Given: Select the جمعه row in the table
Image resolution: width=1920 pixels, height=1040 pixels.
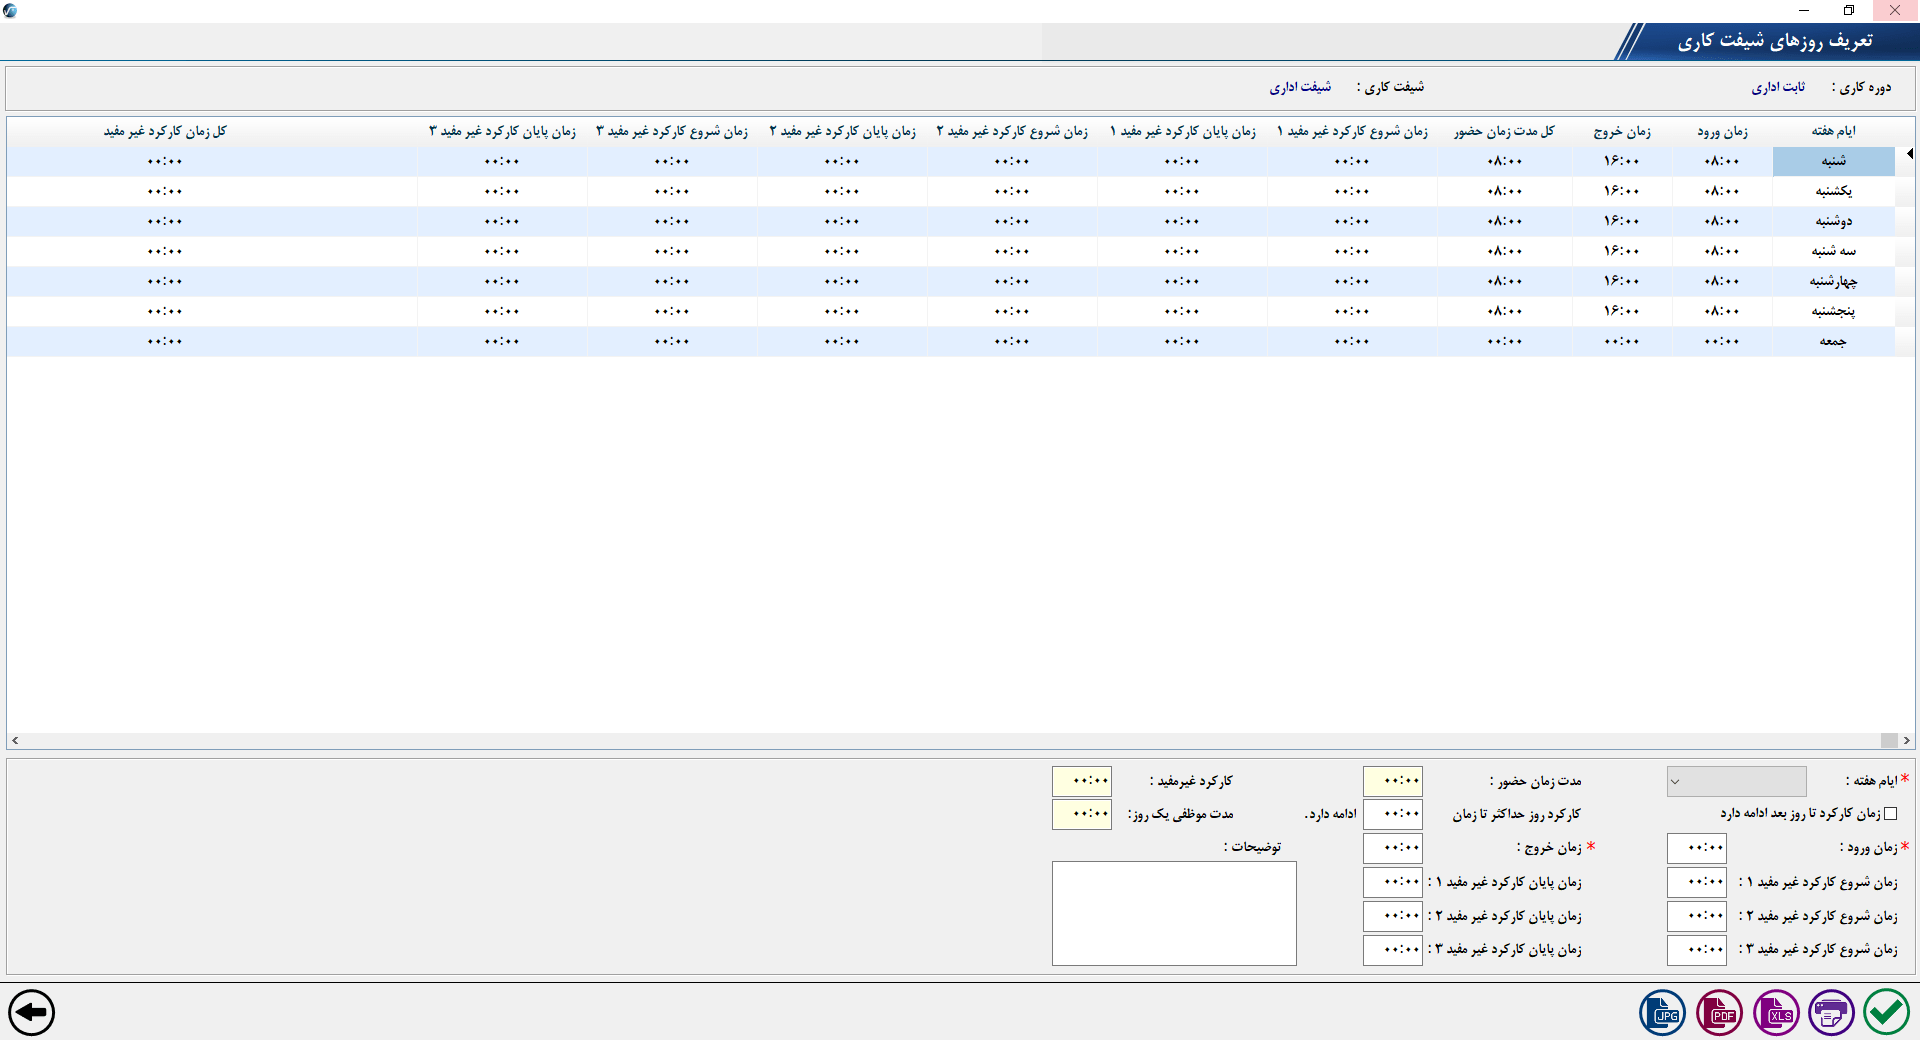Looking at the screenshot, I should [1833, 342].
